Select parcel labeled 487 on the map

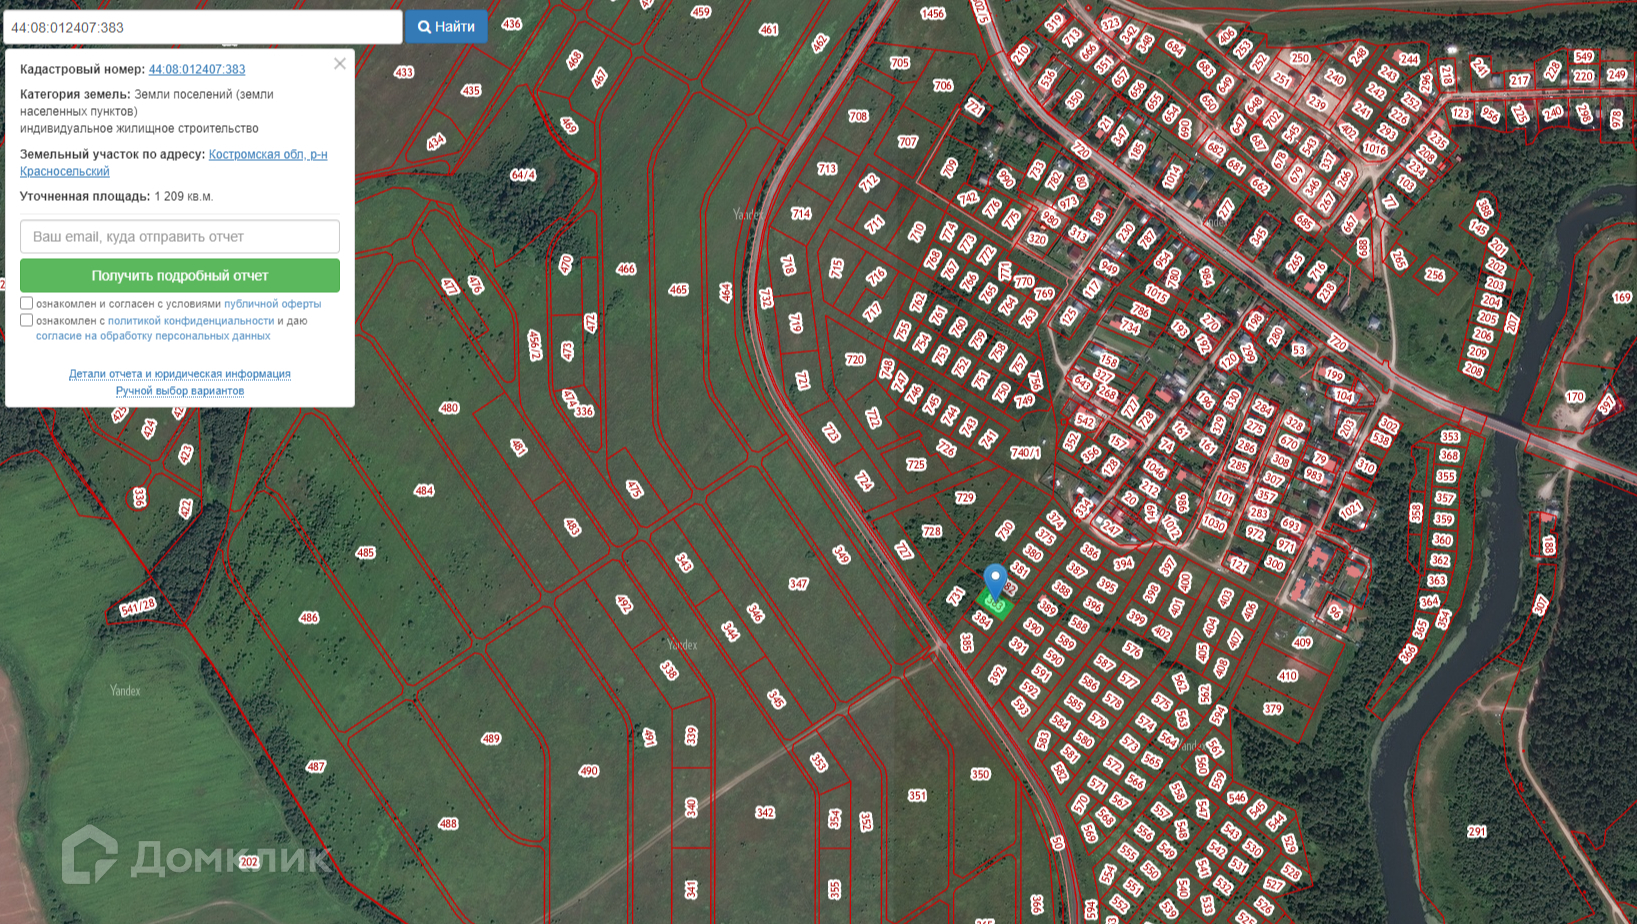tap(316, 767)
